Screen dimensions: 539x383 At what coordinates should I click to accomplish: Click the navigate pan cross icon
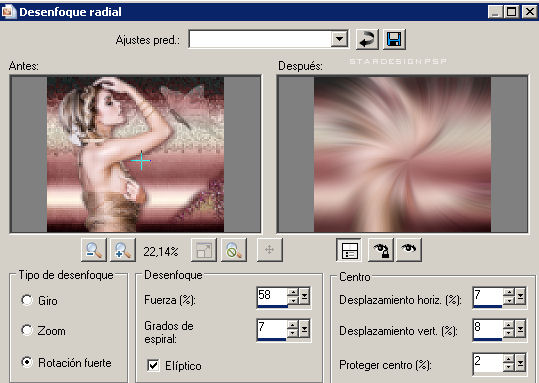click(270, 250)
